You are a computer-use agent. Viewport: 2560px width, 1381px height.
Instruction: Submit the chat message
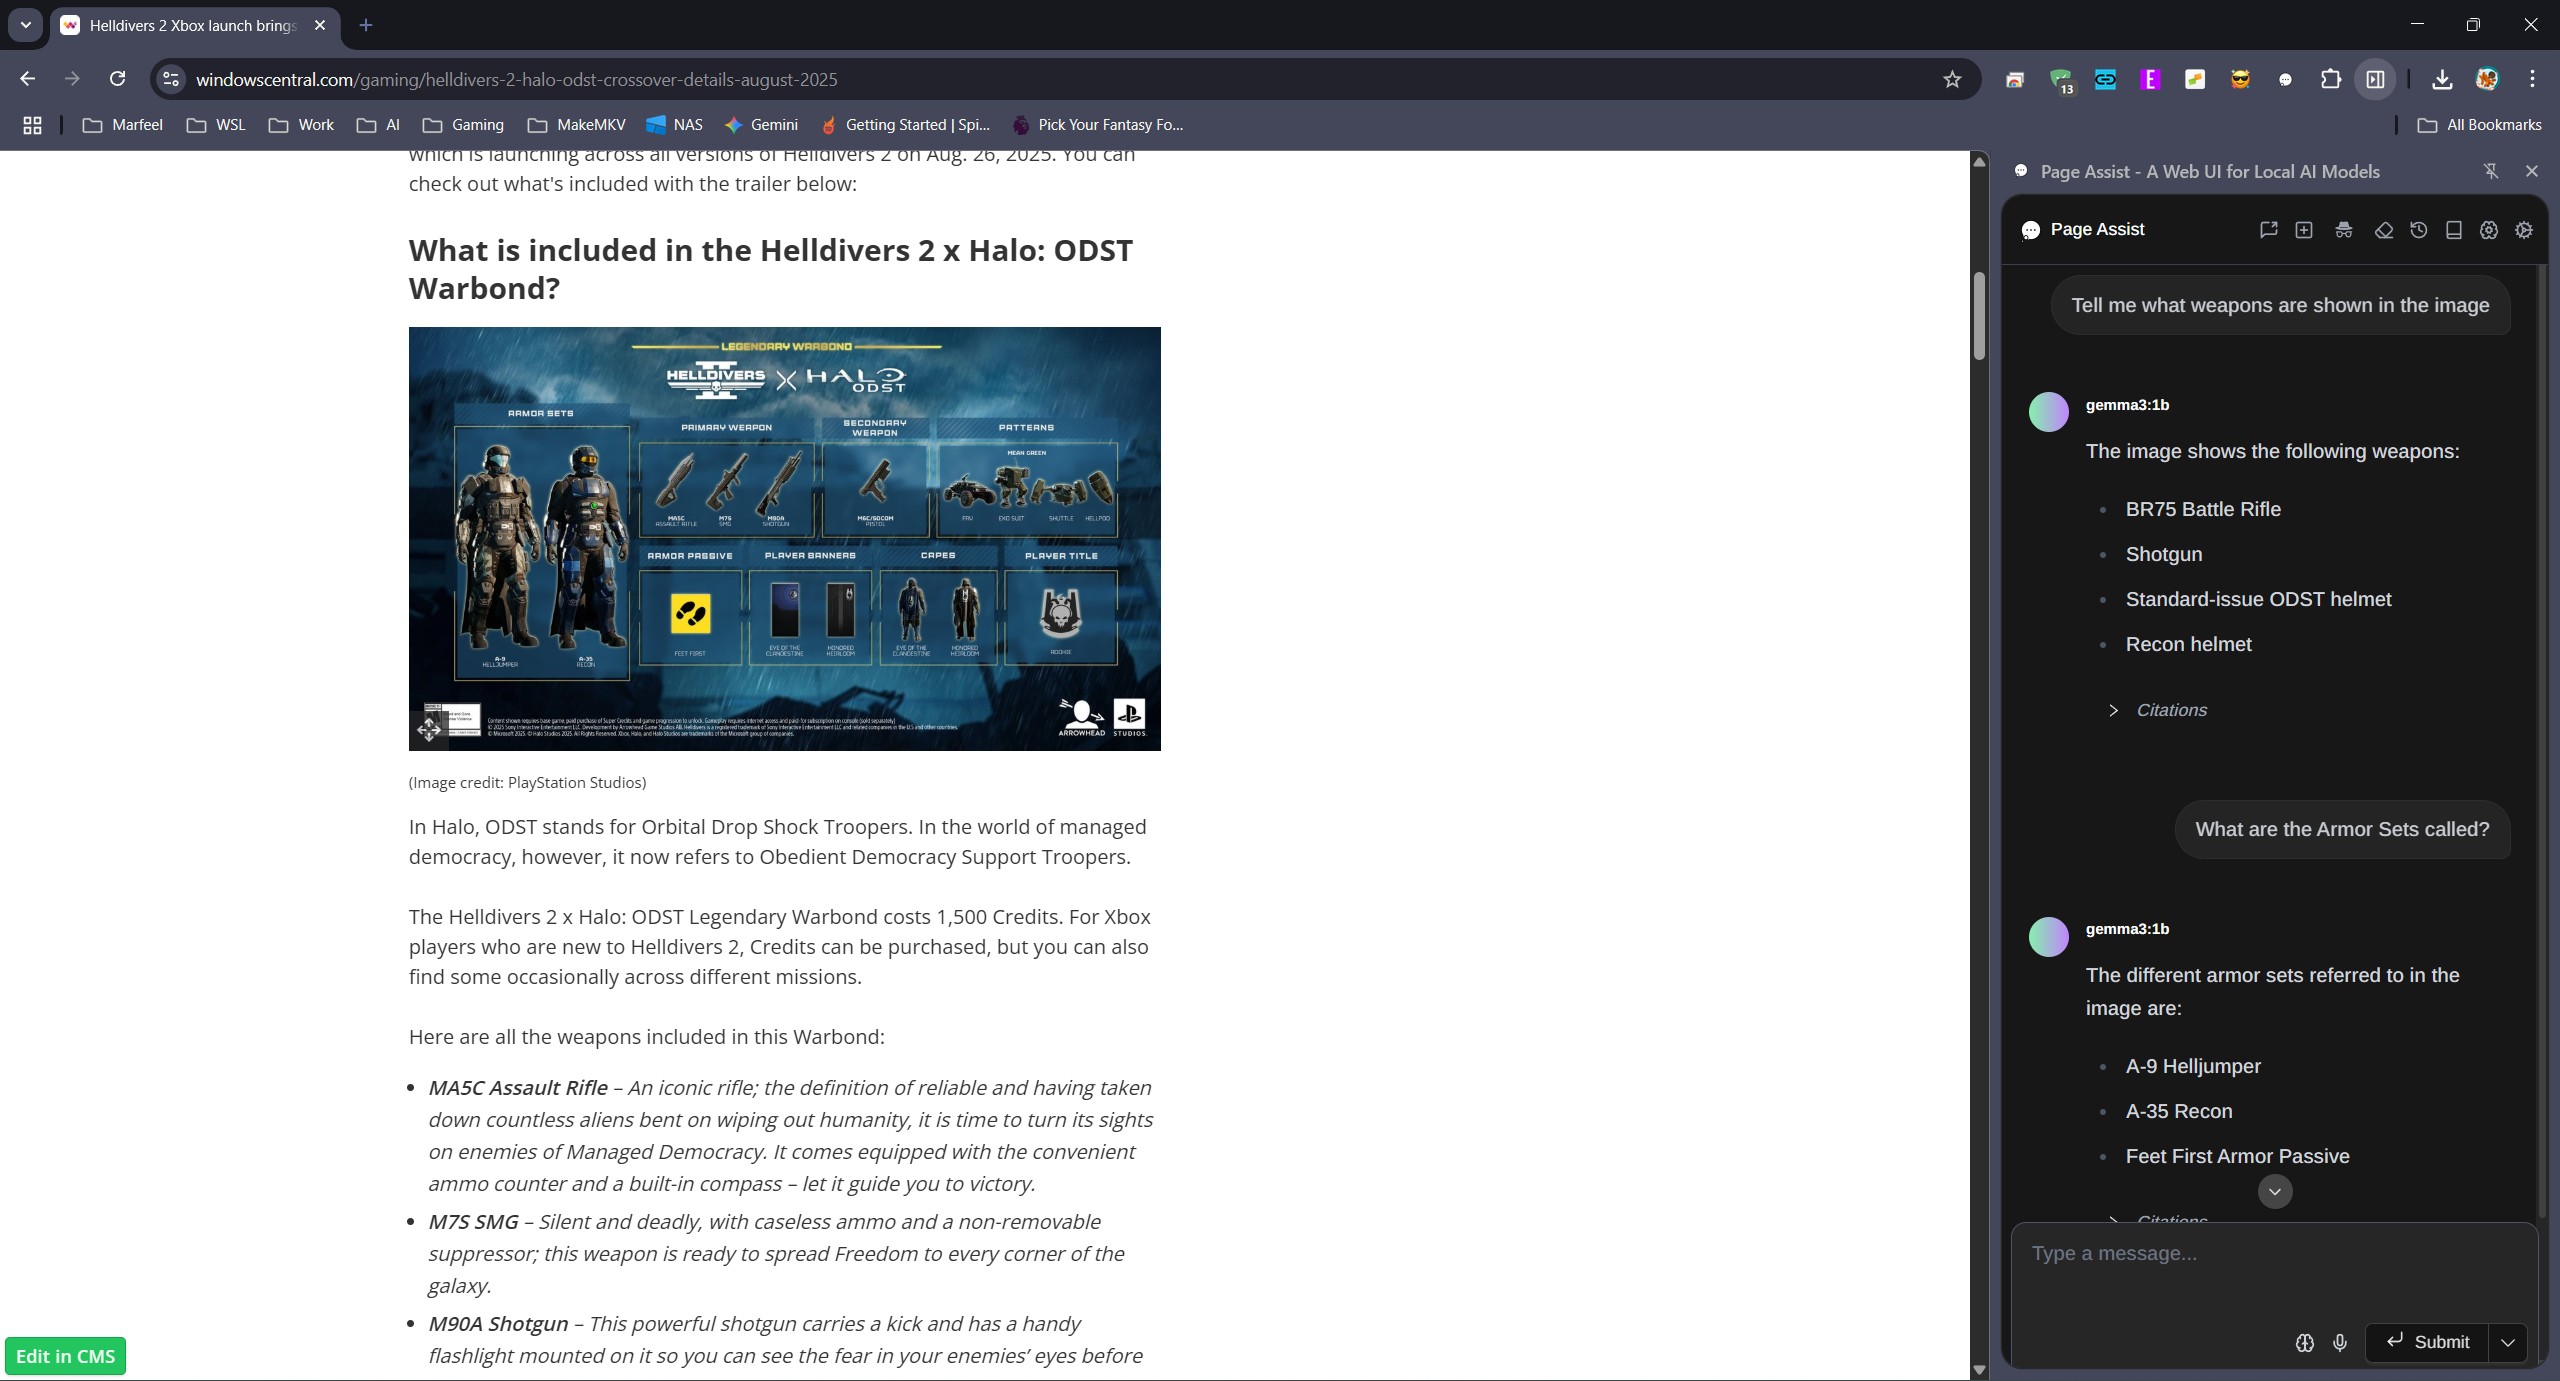click(x=2427, y=1342)
